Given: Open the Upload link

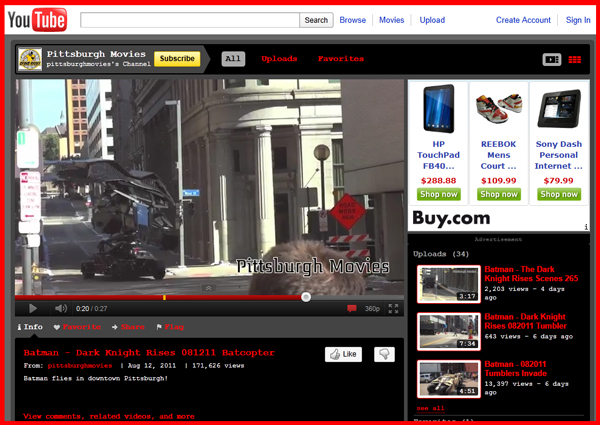Looking at the screenshot, I should click(432, 20).
